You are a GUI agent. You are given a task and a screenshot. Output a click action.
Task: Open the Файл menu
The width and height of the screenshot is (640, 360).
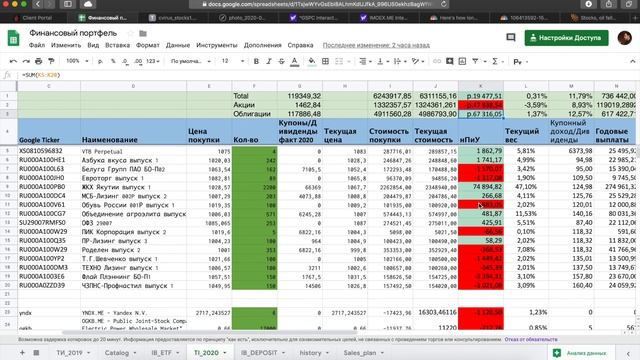37,45
